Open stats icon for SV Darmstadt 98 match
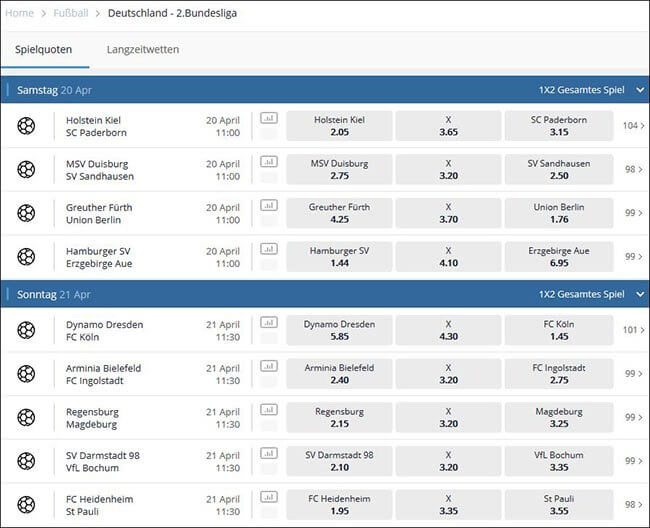The image size is (650, 528). [269, 453]
